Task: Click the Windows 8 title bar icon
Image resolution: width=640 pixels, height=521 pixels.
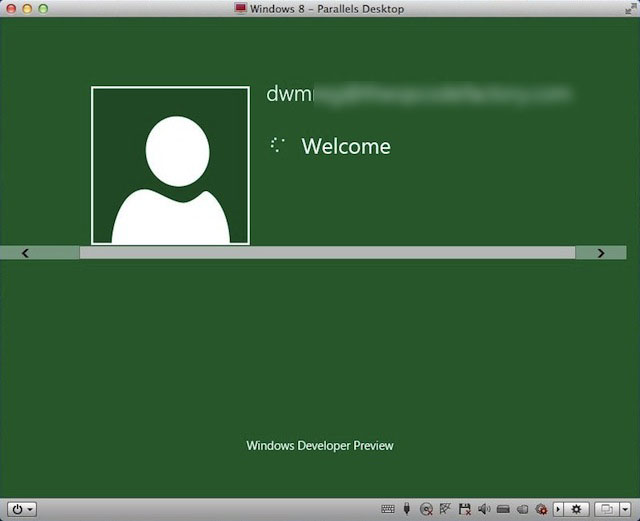Action: point(240,8)
